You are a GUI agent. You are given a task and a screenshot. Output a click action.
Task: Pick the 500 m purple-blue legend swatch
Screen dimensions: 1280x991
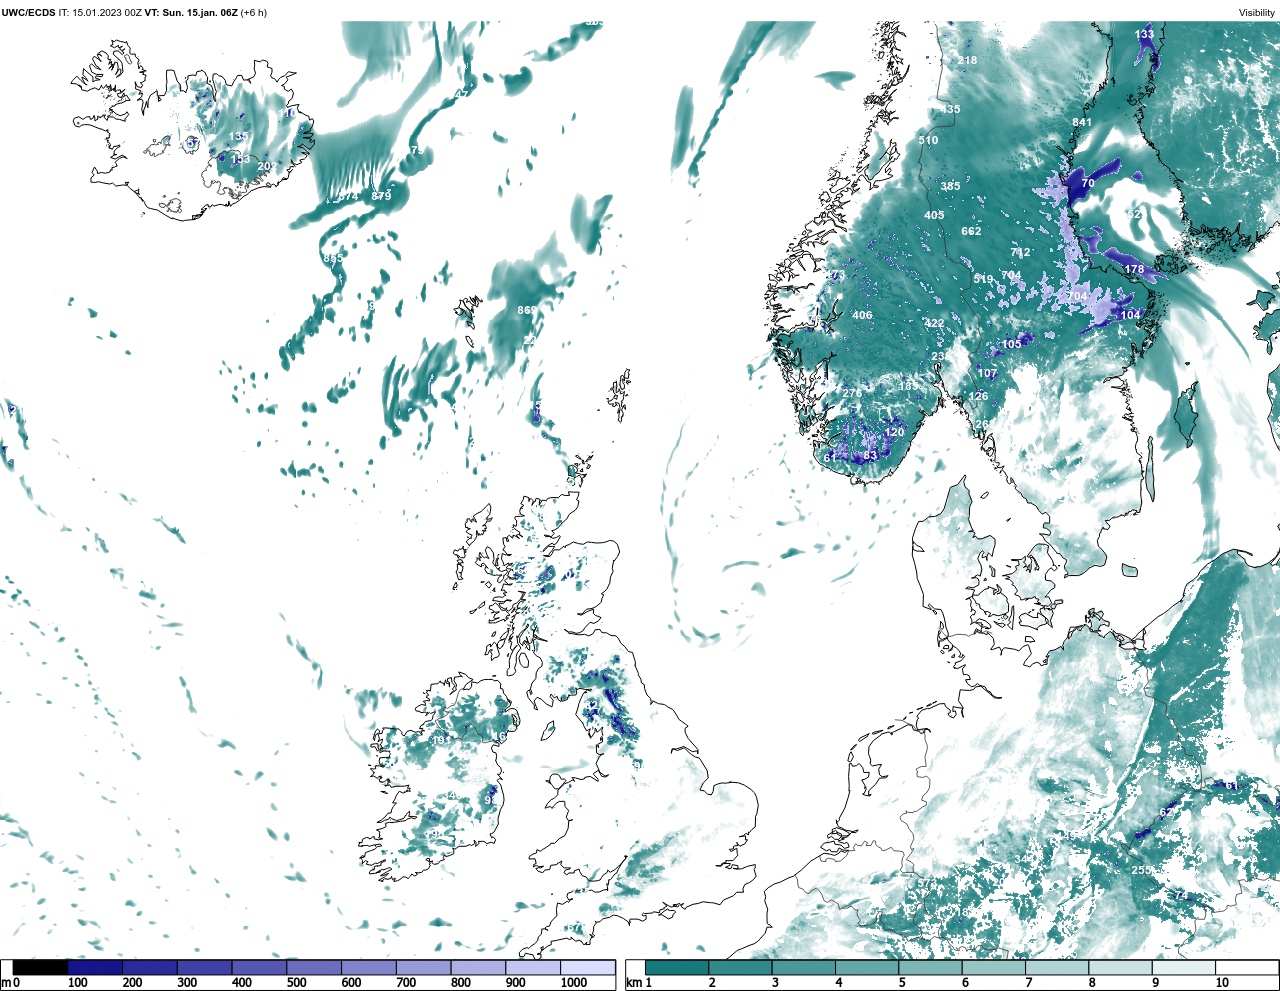click(314, 967)
